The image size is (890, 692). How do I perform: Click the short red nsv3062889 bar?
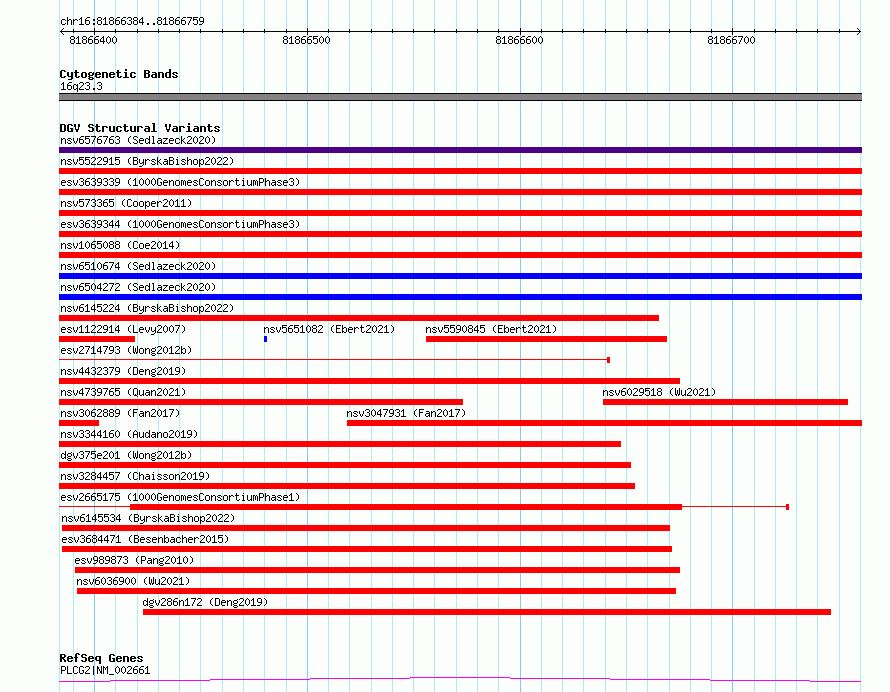pyautogui.click(x=79, y=423)
